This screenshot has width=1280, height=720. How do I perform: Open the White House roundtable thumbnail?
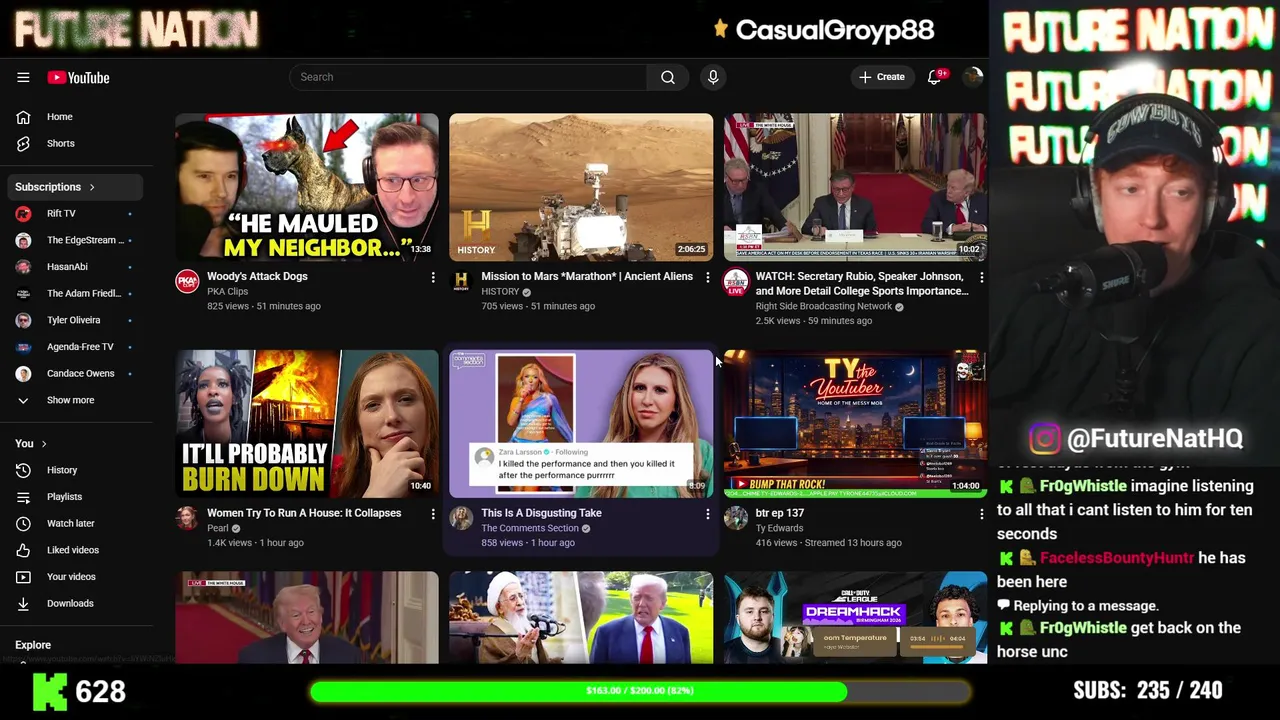coord(855,187)
